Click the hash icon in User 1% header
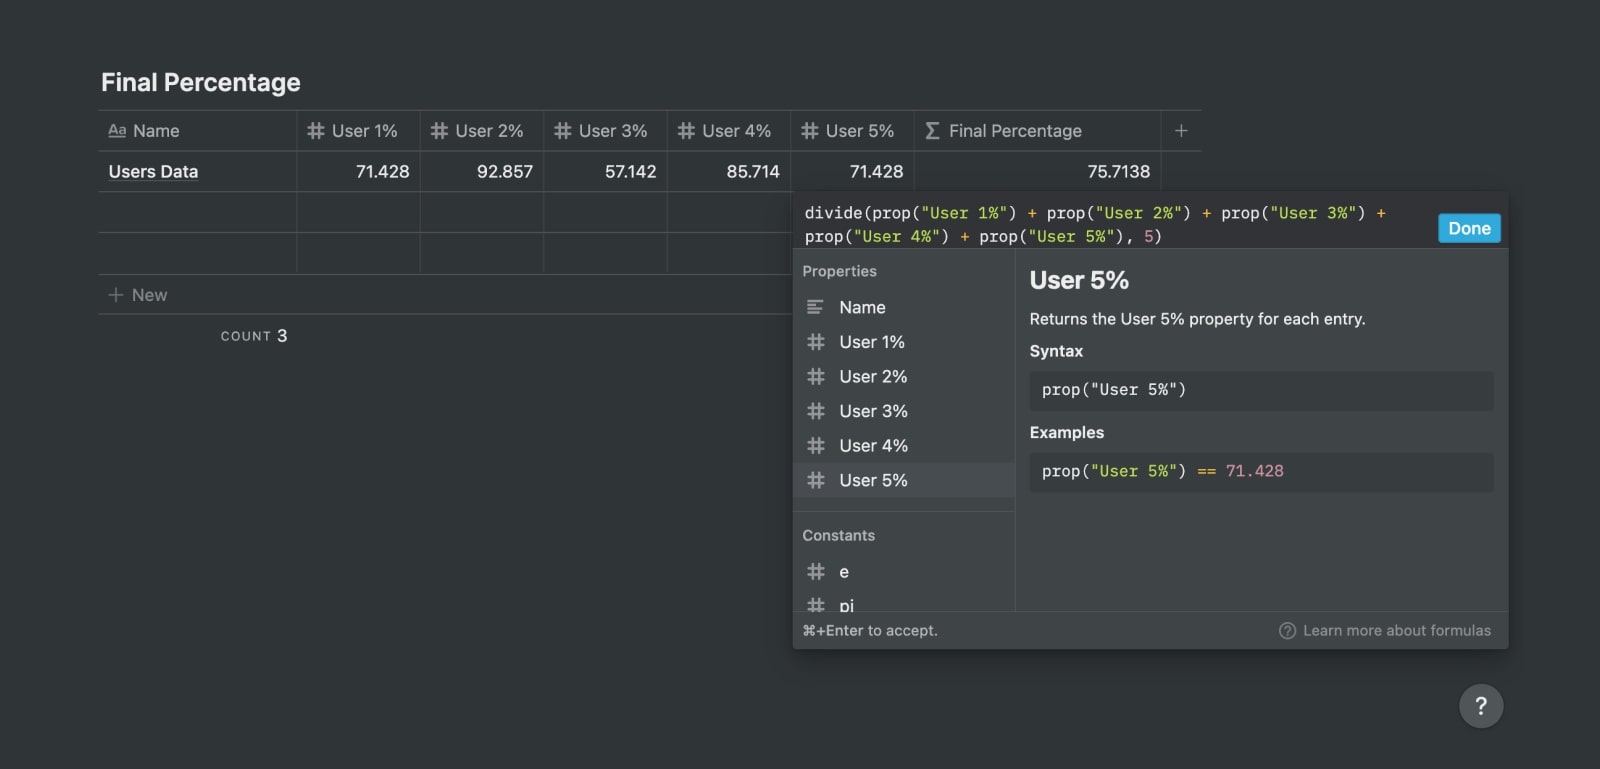The height and width of the screenshot is (769, 1600). 316,131
